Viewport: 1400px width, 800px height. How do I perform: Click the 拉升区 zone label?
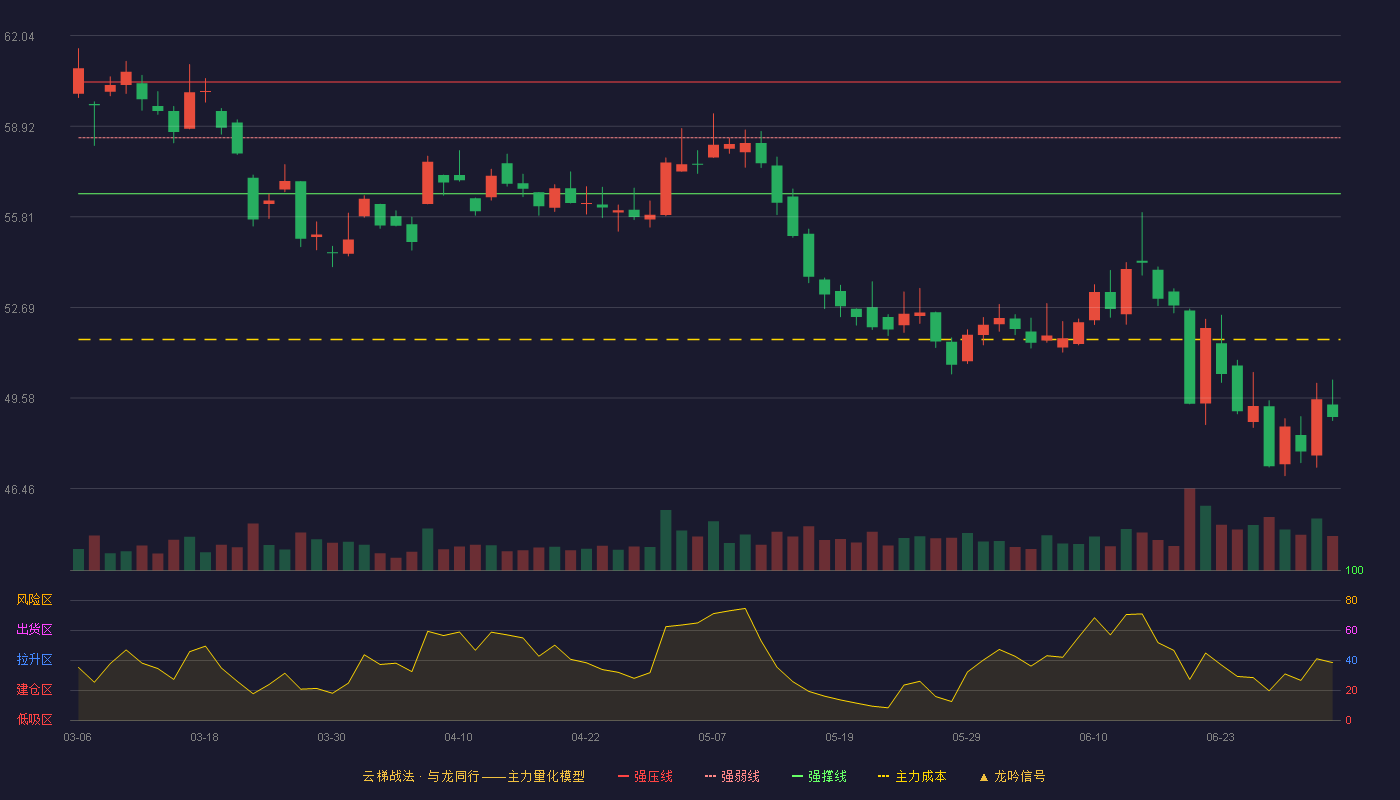pyautogui.click(x=34, y=660)
